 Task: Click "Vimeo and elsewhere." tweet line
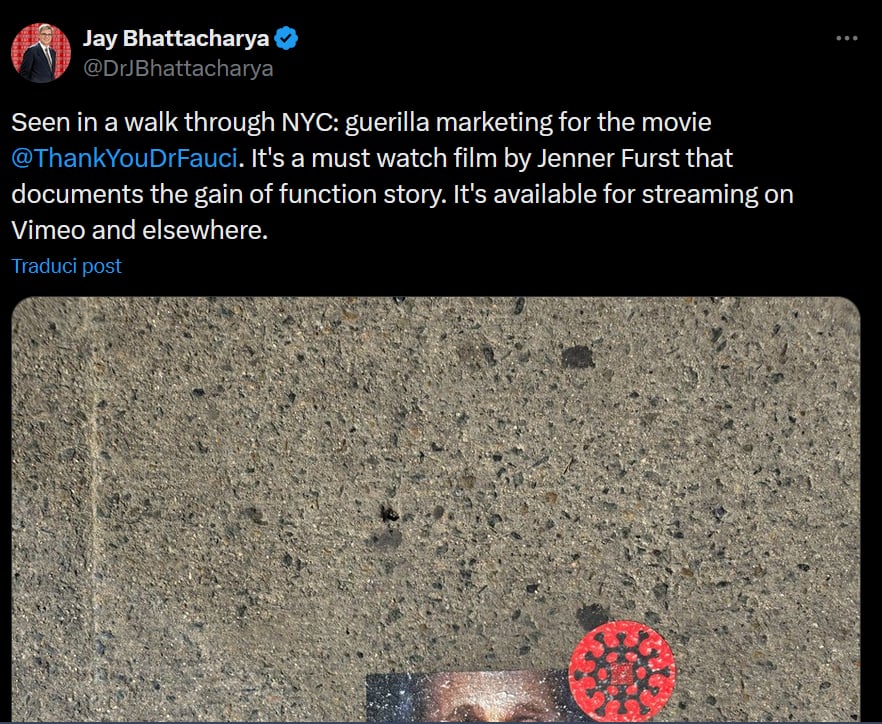(140, 230)
